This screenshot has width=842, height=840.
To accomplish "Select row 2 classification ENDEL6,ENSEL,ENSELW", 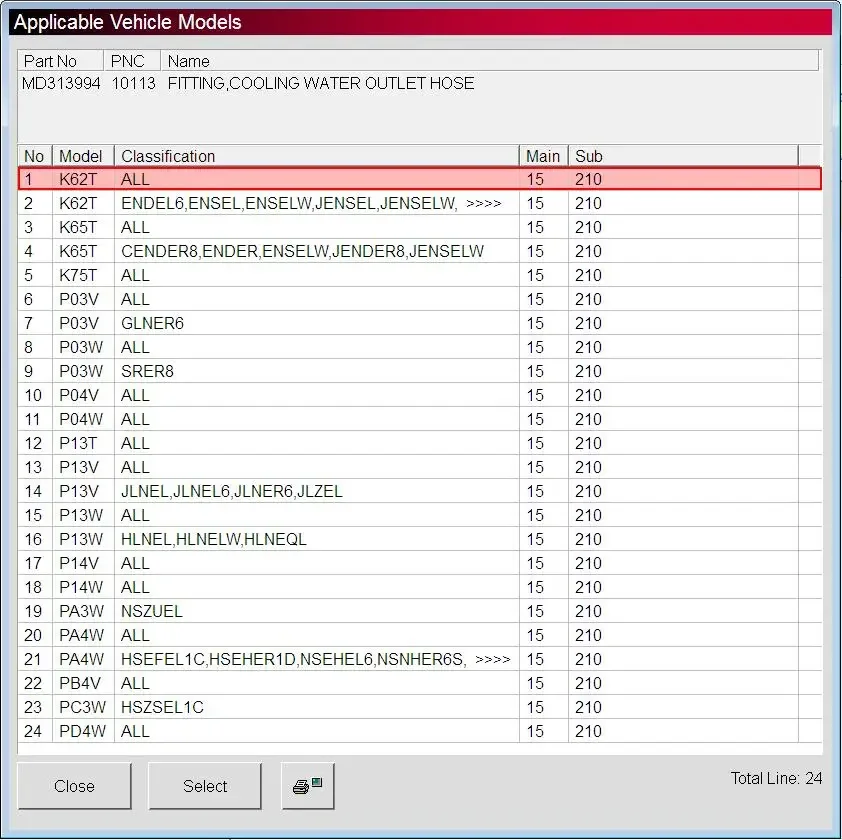I will click(x=289, y=204).
